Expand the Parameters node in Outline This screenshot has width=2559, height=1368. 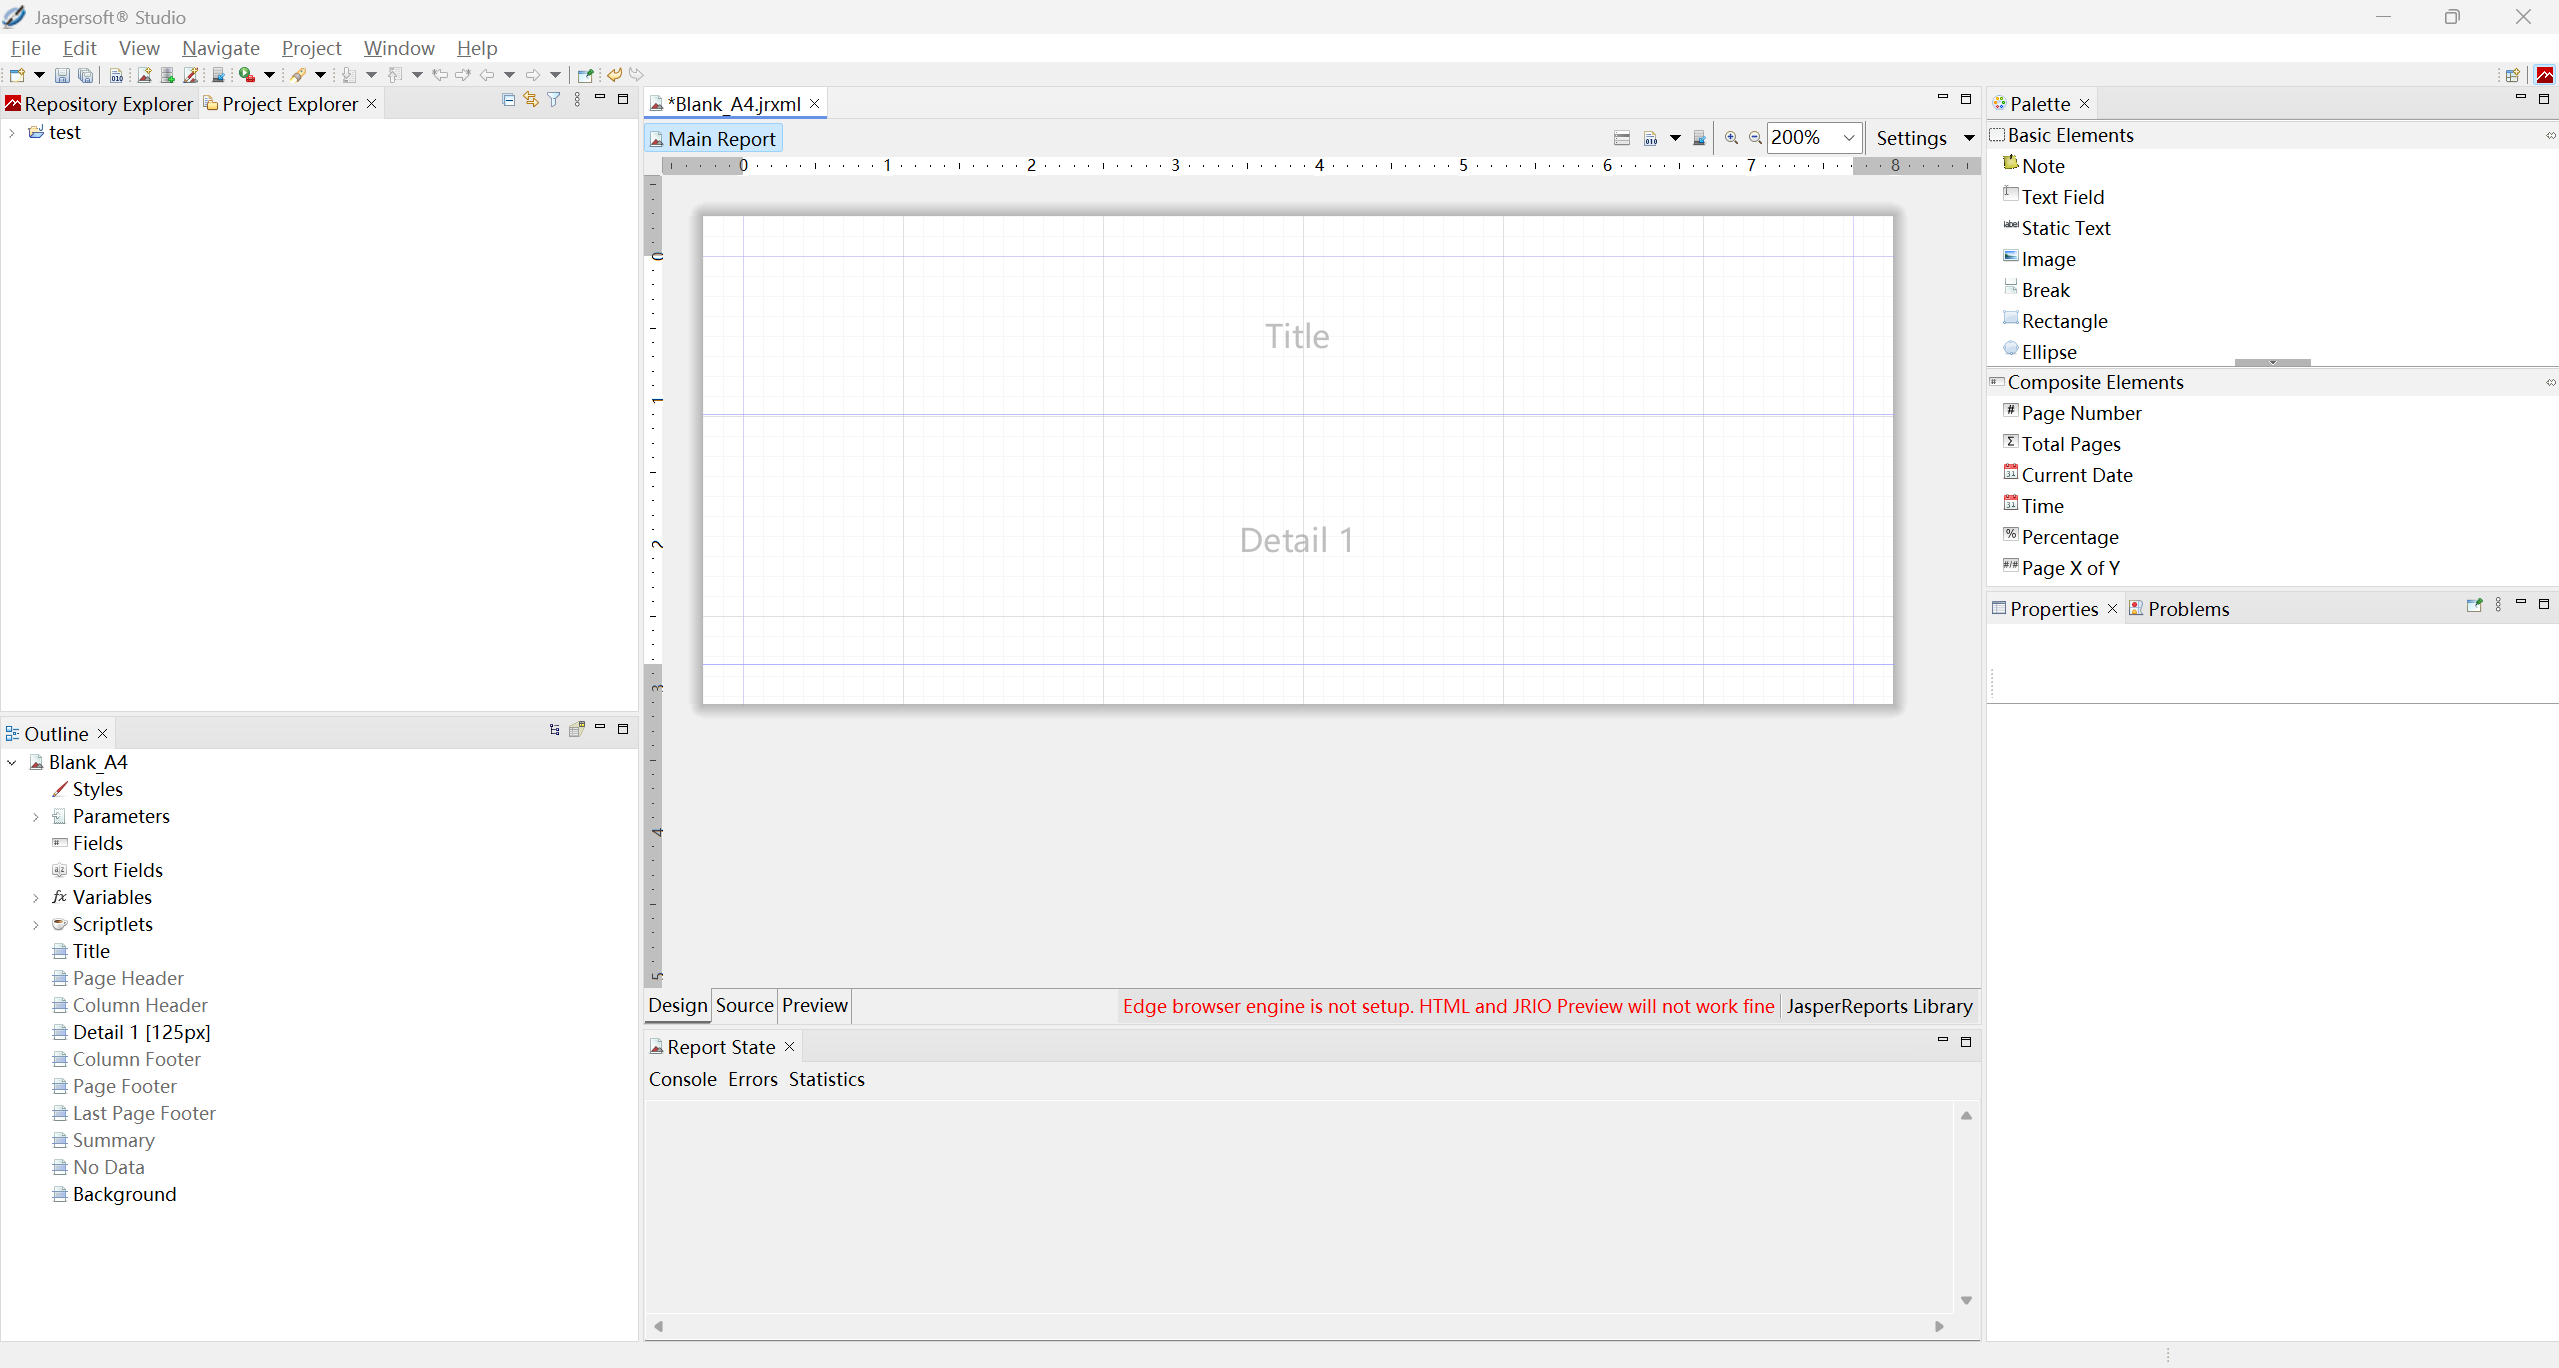pos(36,817)
